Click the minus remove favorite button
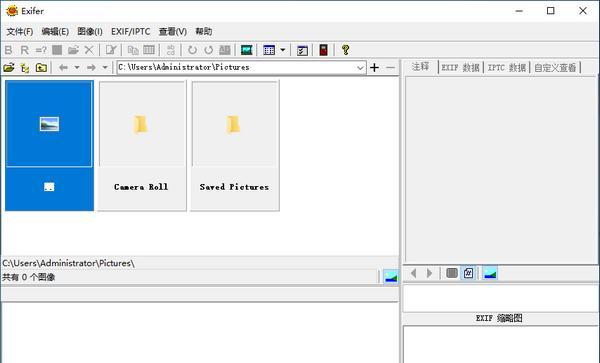The image size is (600, 363). coord(390,68)
